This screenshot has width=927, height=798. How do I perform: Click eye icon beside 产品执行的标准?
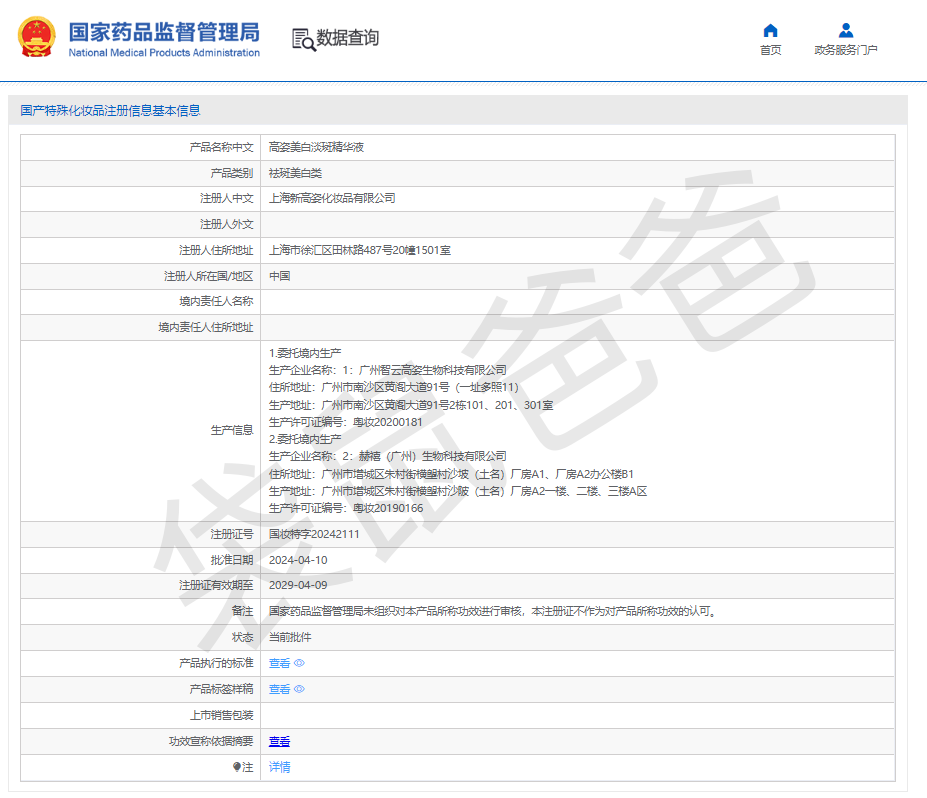coord(299,663)
